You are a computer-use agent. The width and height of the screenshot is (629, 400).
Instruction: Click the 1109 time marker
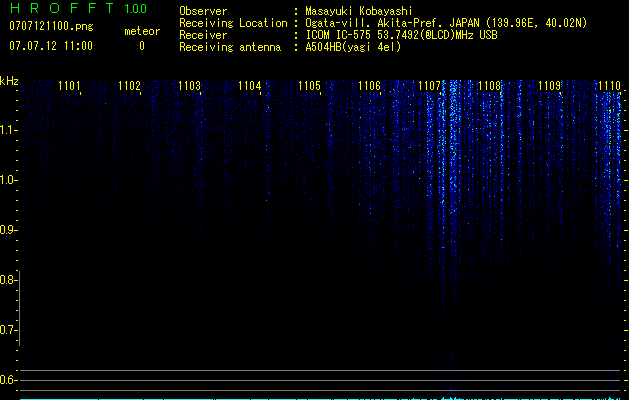pos(550,85)
